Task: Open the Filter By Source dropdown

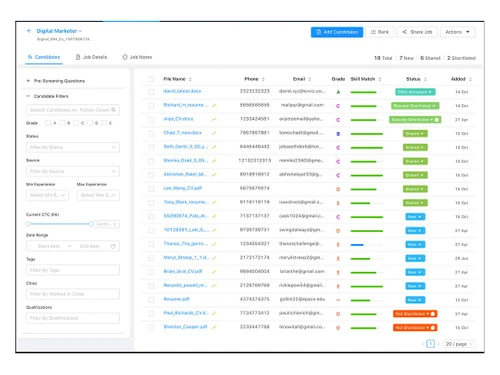Action: click(73, 171)
